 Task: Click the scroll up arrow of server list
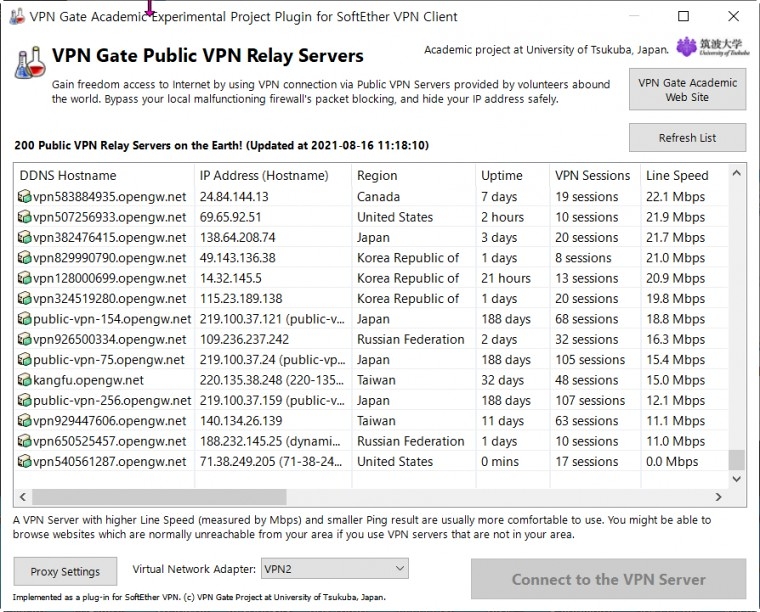pos(737,173)
